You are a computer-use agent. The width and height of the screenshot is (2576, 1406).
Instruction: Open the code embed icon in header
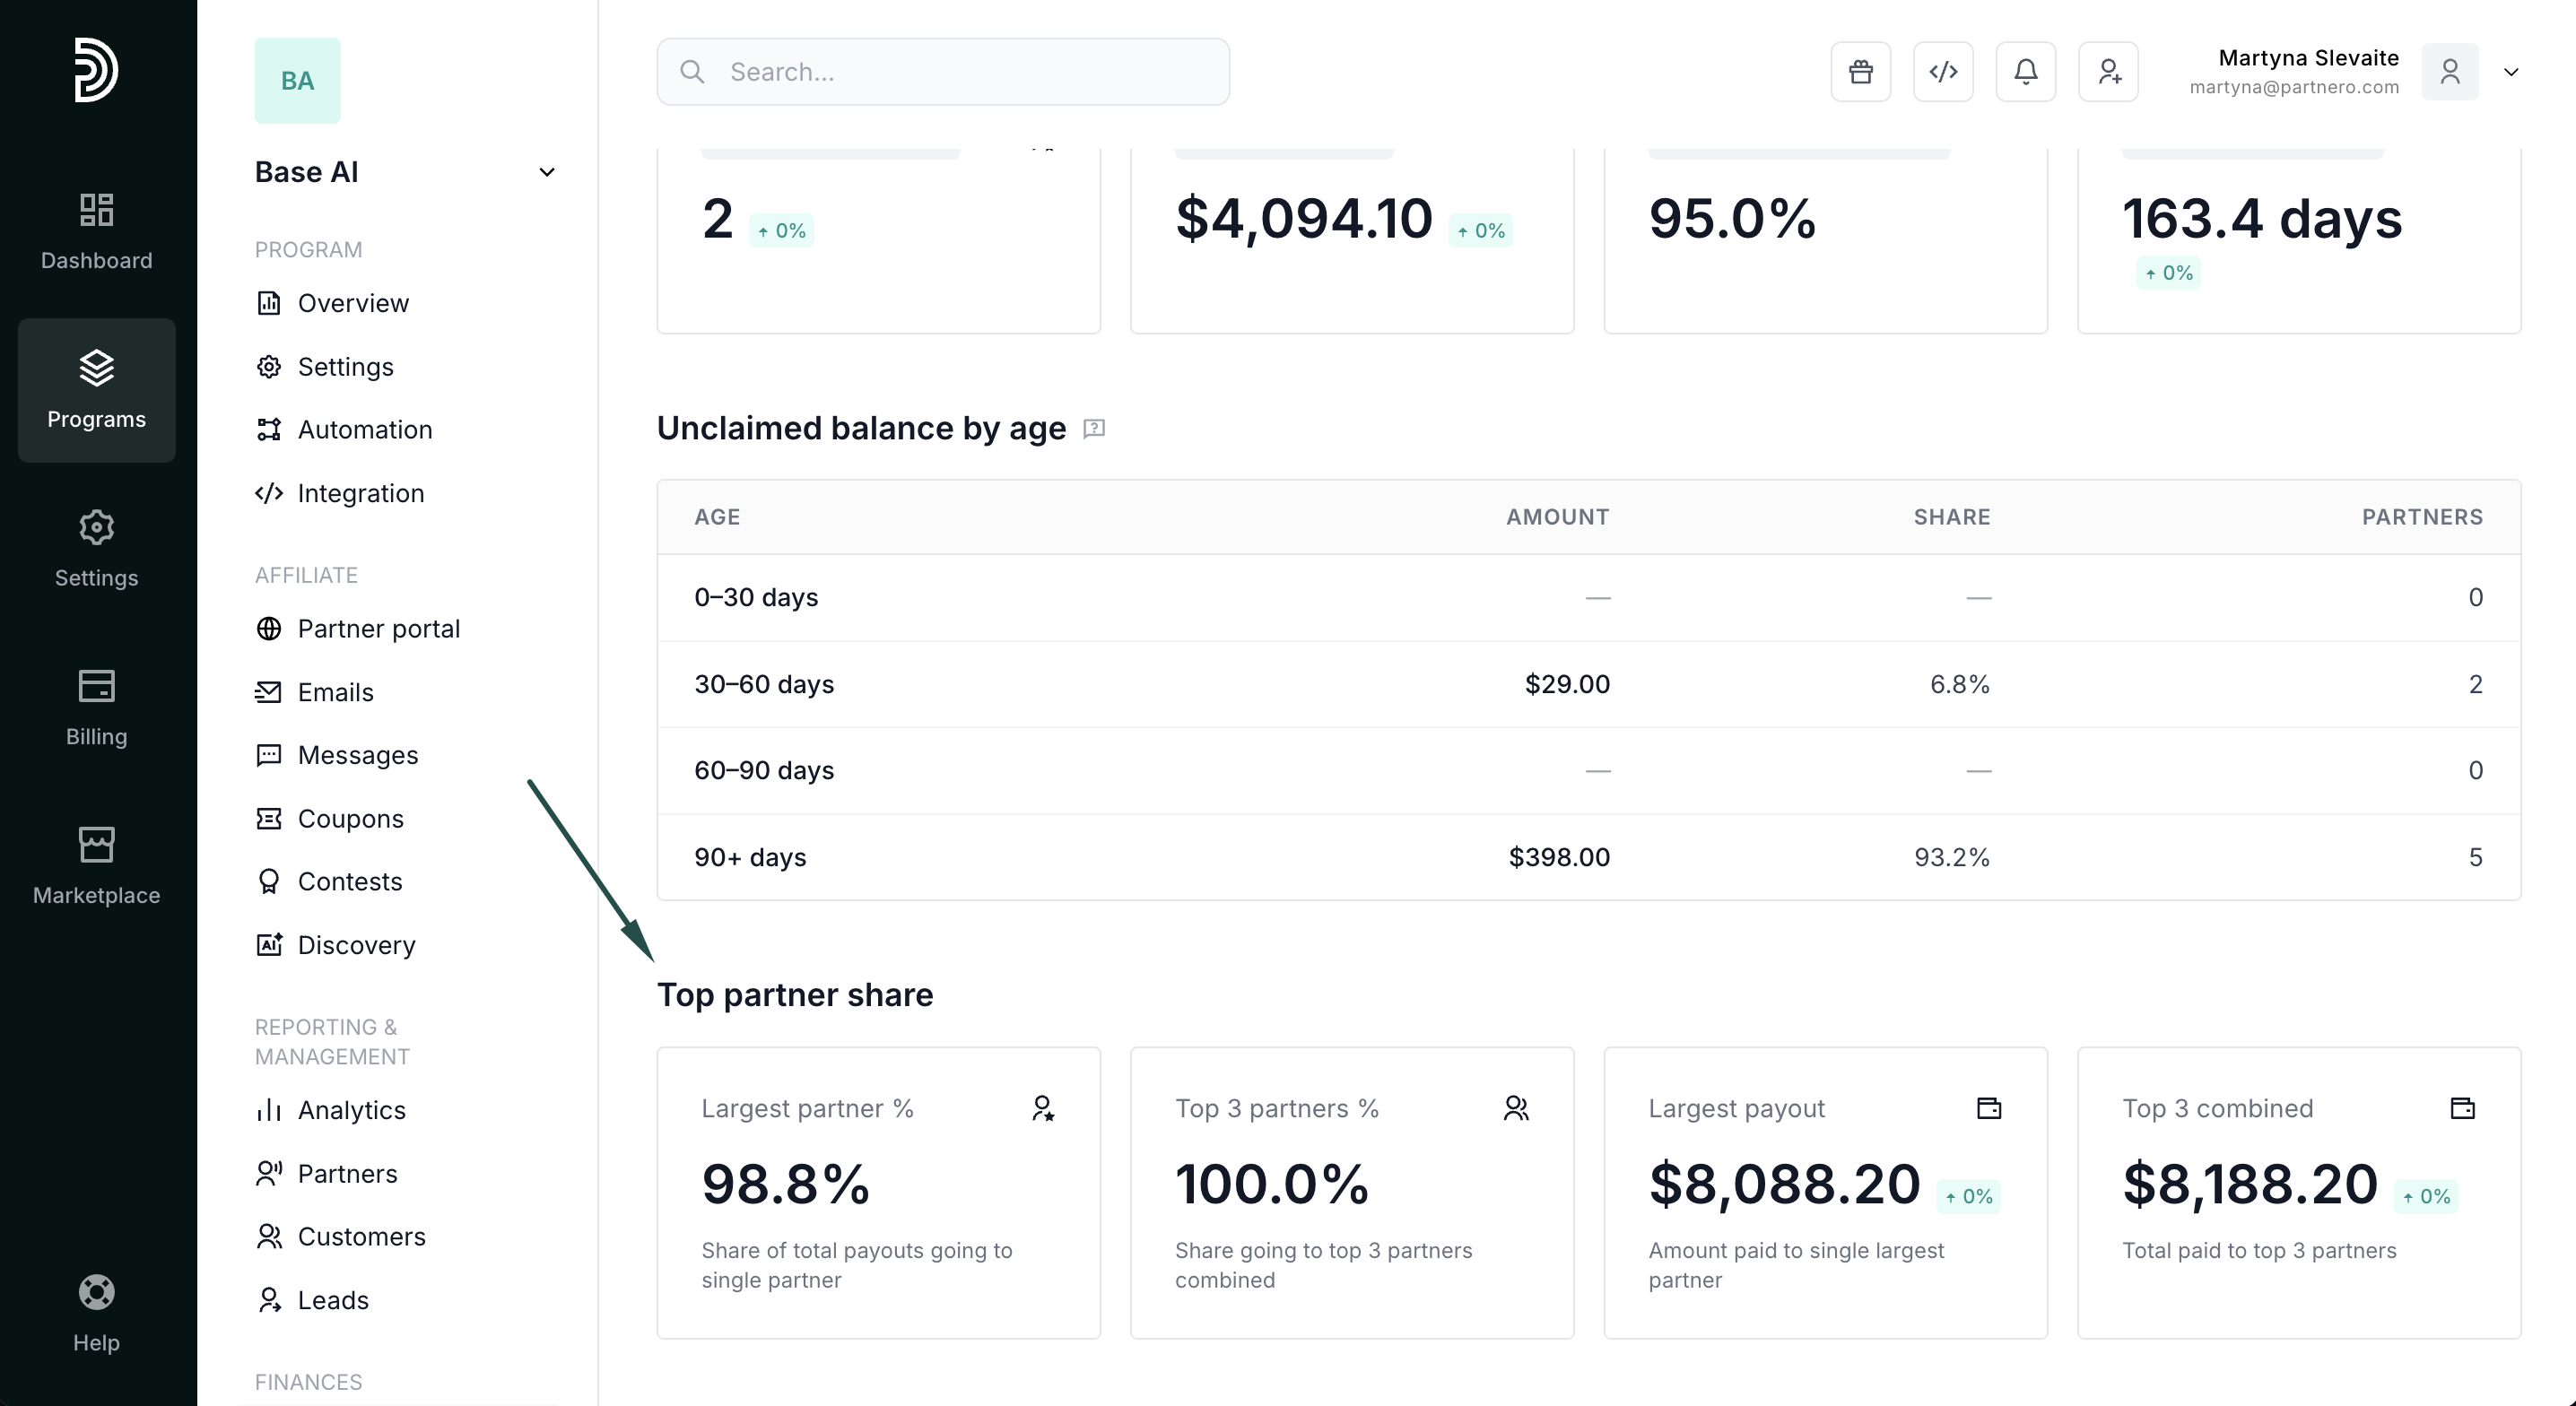(x=1943, y=72)
